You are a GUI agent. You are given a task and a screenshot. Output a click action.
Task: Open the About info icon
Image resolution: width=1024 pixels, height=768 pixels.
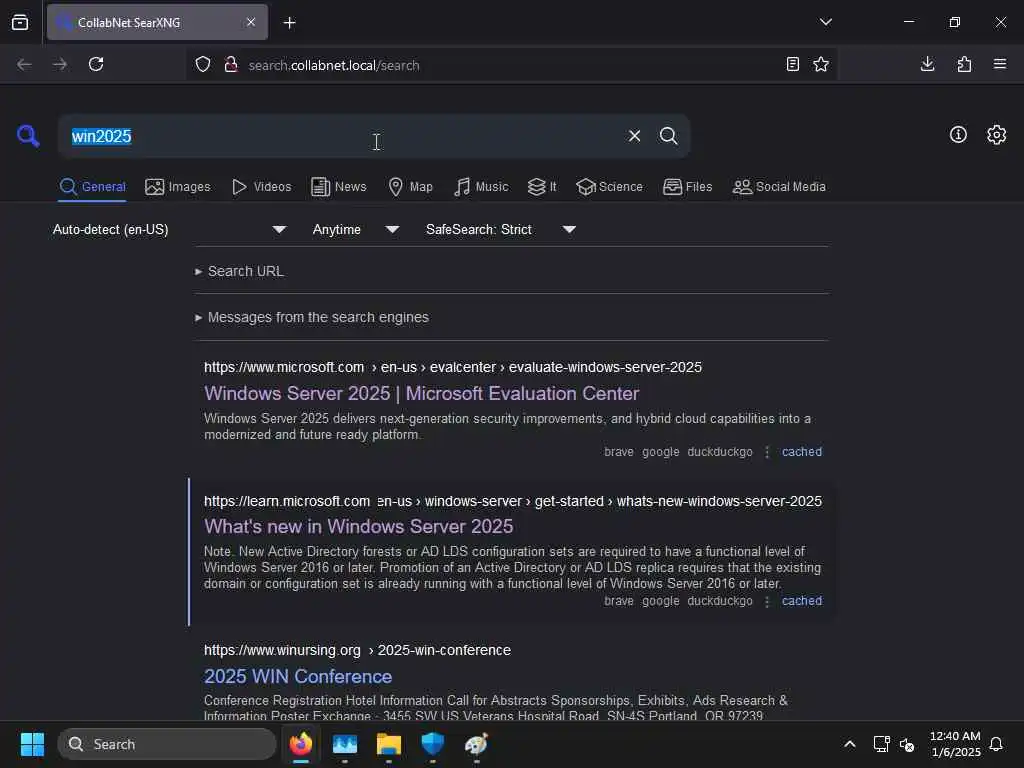[x=957, y=135]
